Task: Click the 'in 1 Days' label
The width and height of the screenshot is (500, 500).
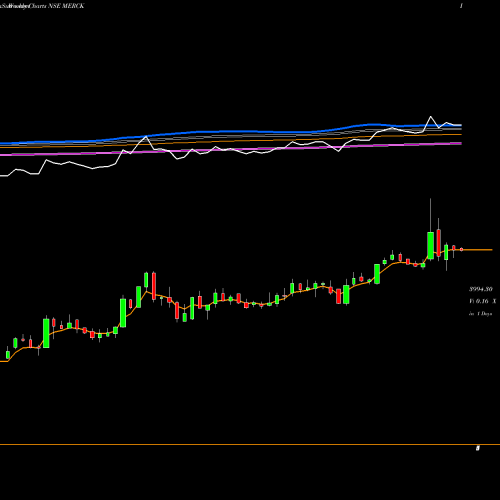Action: [x=480, y=314]
